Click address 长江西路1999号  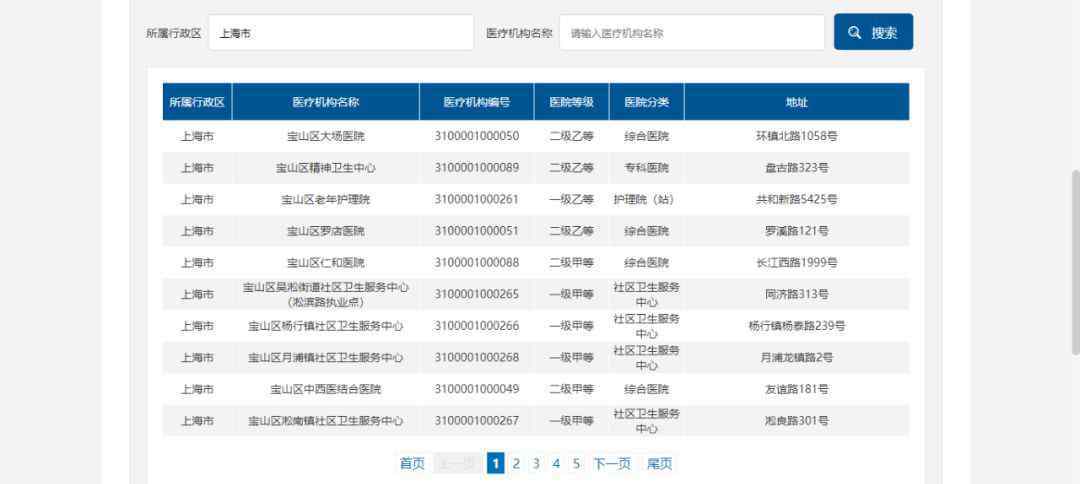[x=796, y=263]
